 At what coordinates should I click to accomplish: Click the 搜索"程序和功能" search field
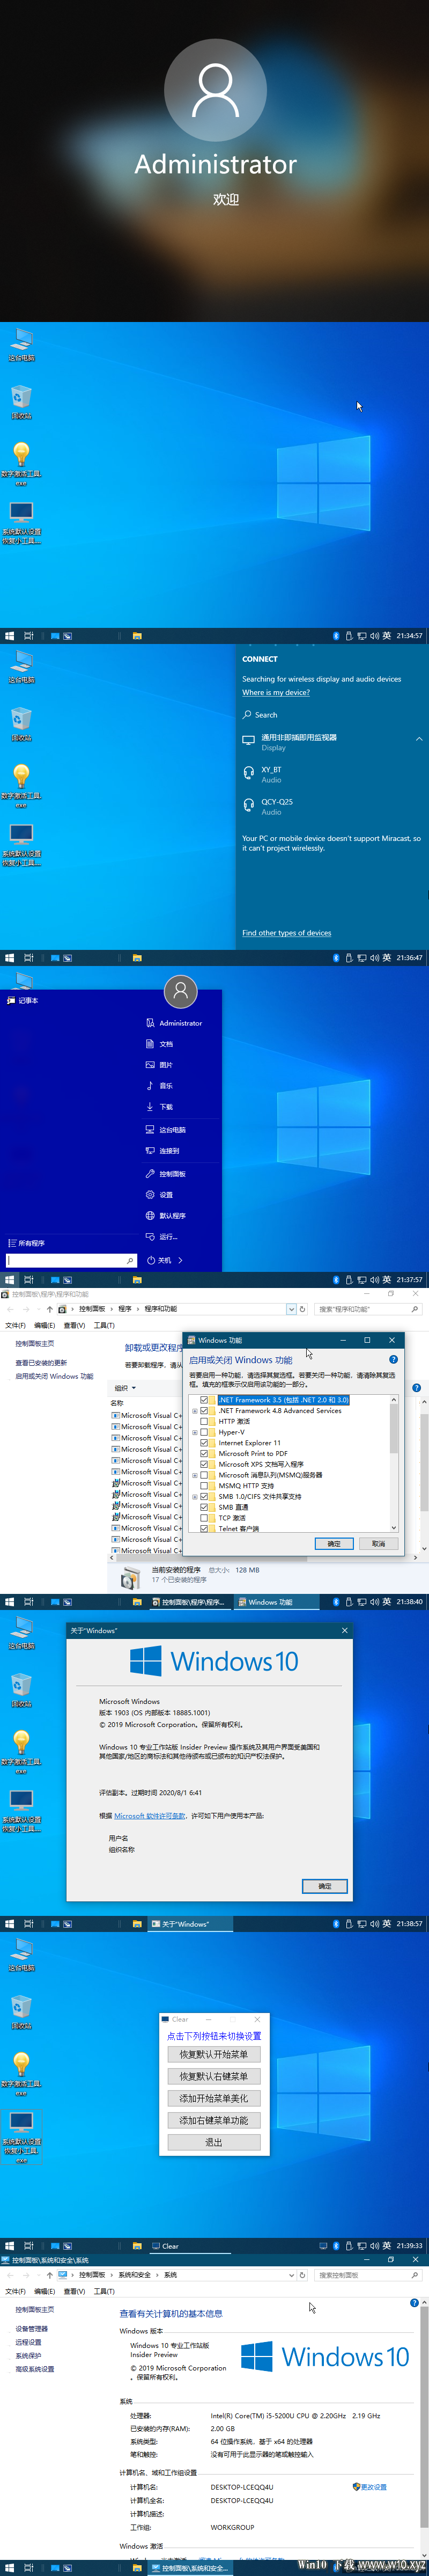pos(368,1309)
